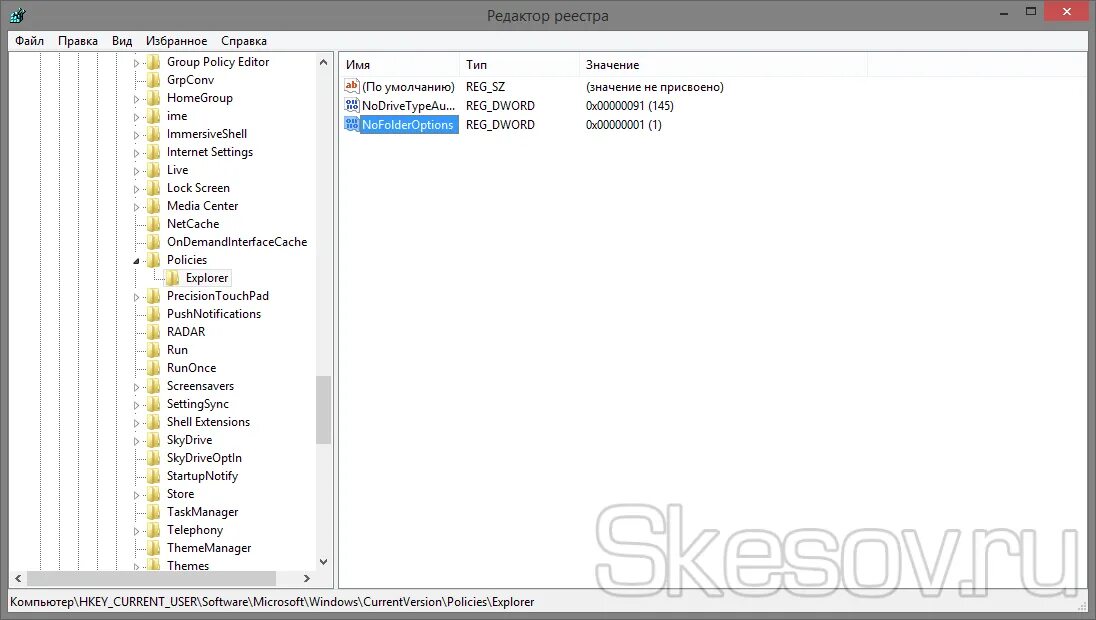Click the tree scroll up arrow

(323, 62)
